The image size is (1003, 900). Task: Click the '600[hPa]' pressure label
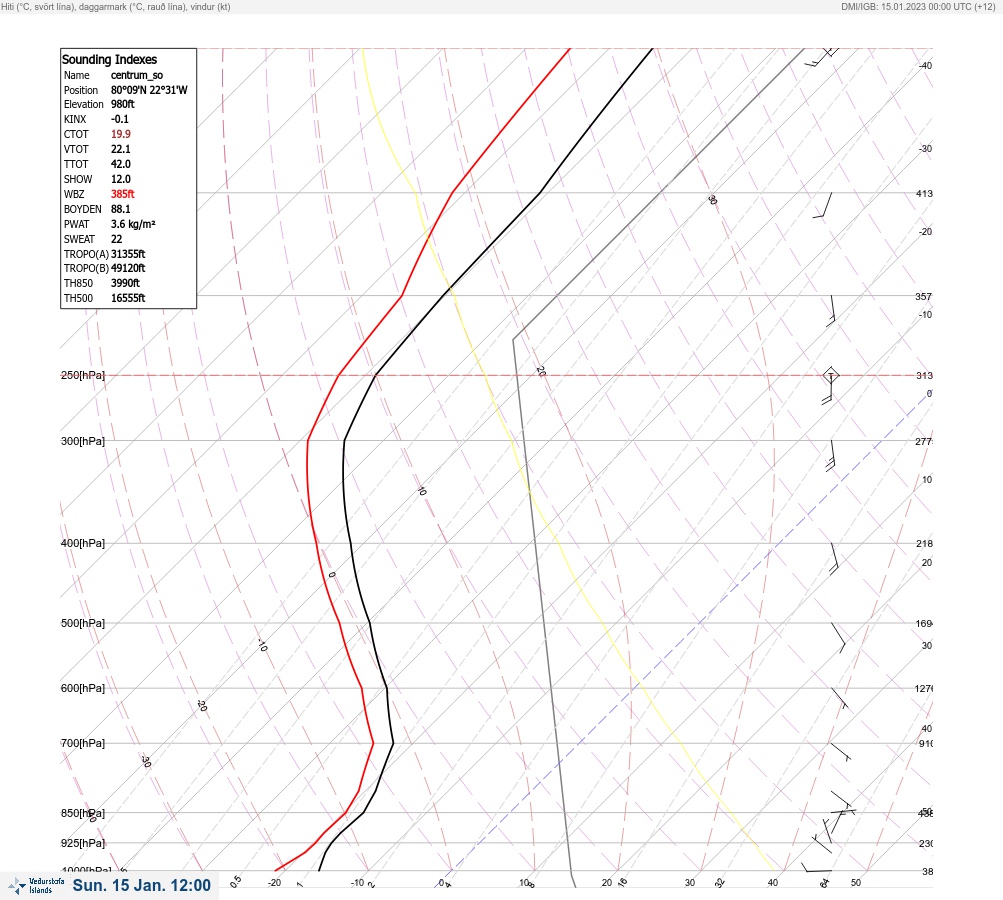(83, 688)
